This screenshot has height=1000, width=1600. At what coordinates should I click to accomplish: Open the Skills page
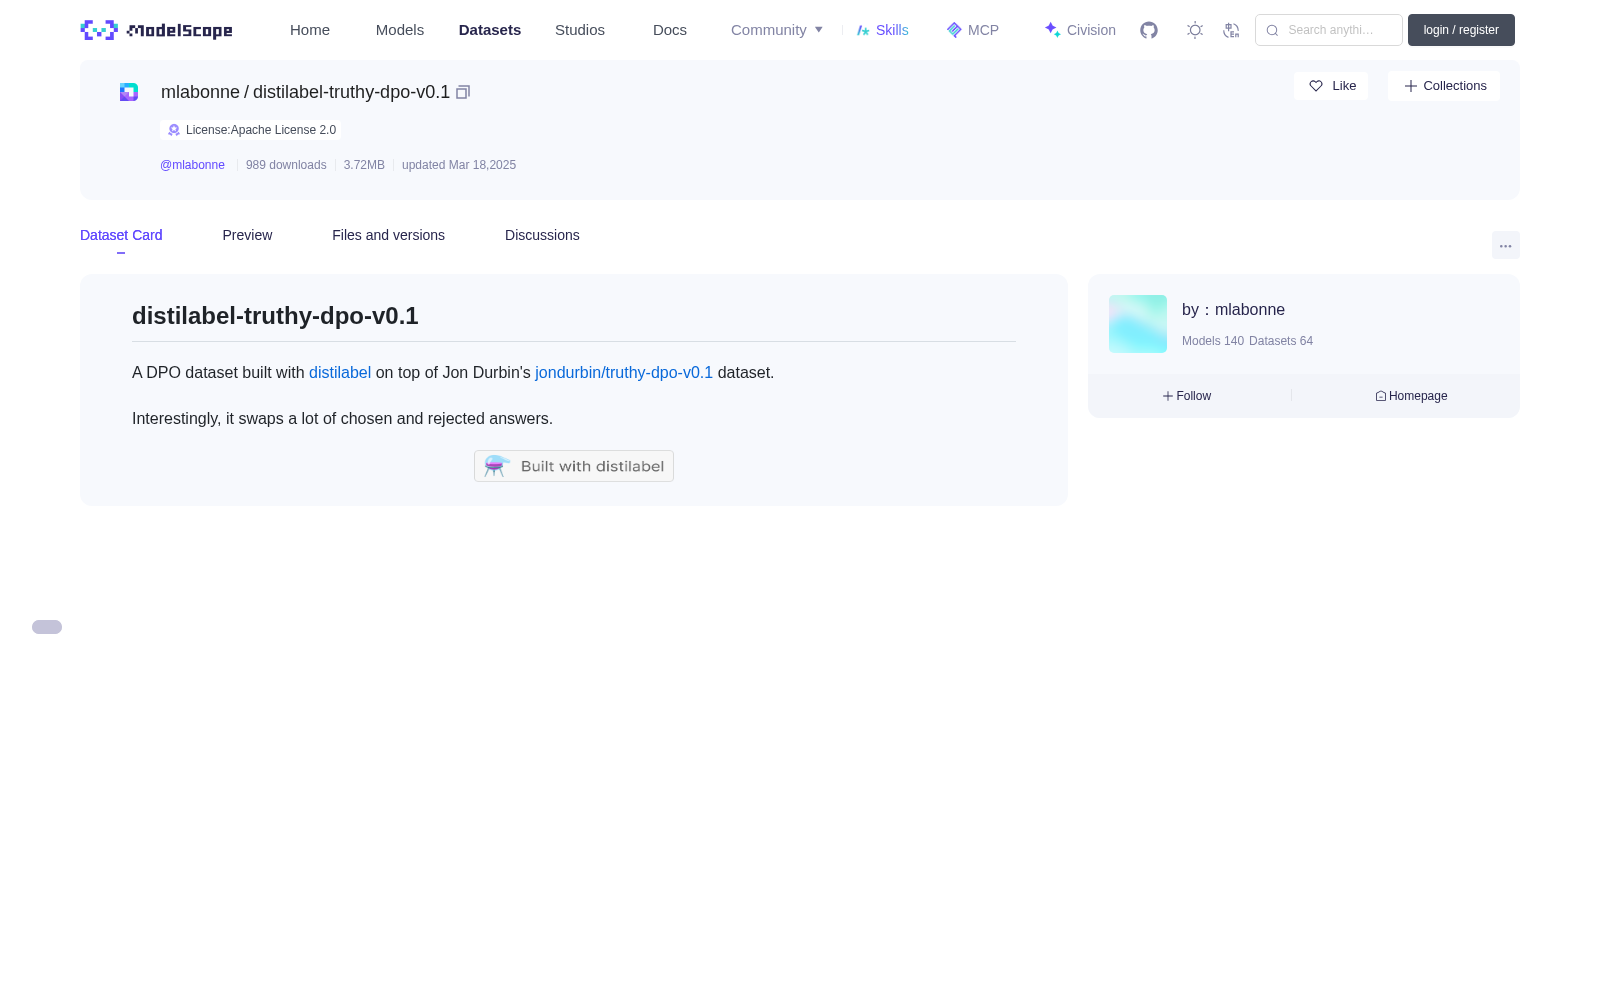point(883,30)
